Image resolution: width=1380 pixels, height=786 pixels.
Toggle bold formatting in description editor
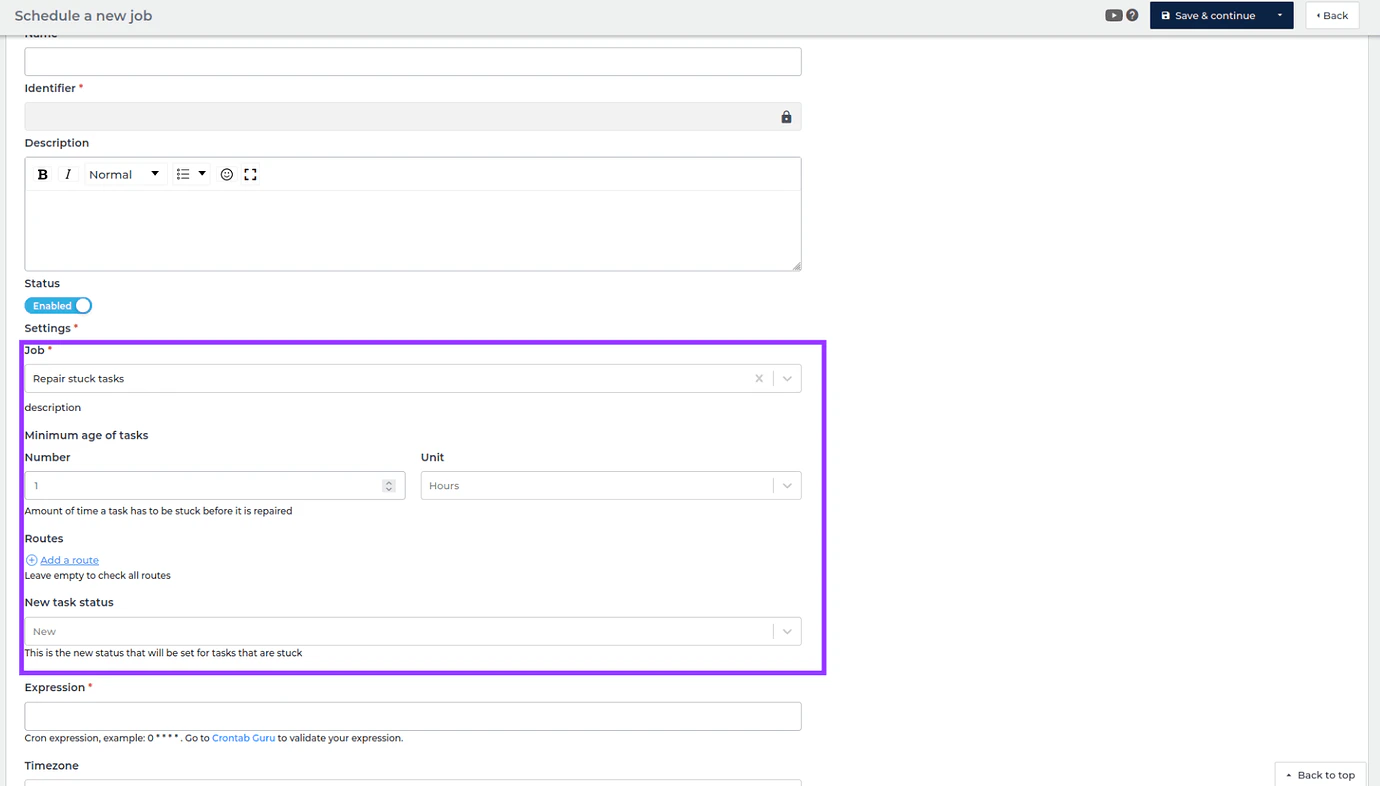pyautogui.click(x=42, y=174)
